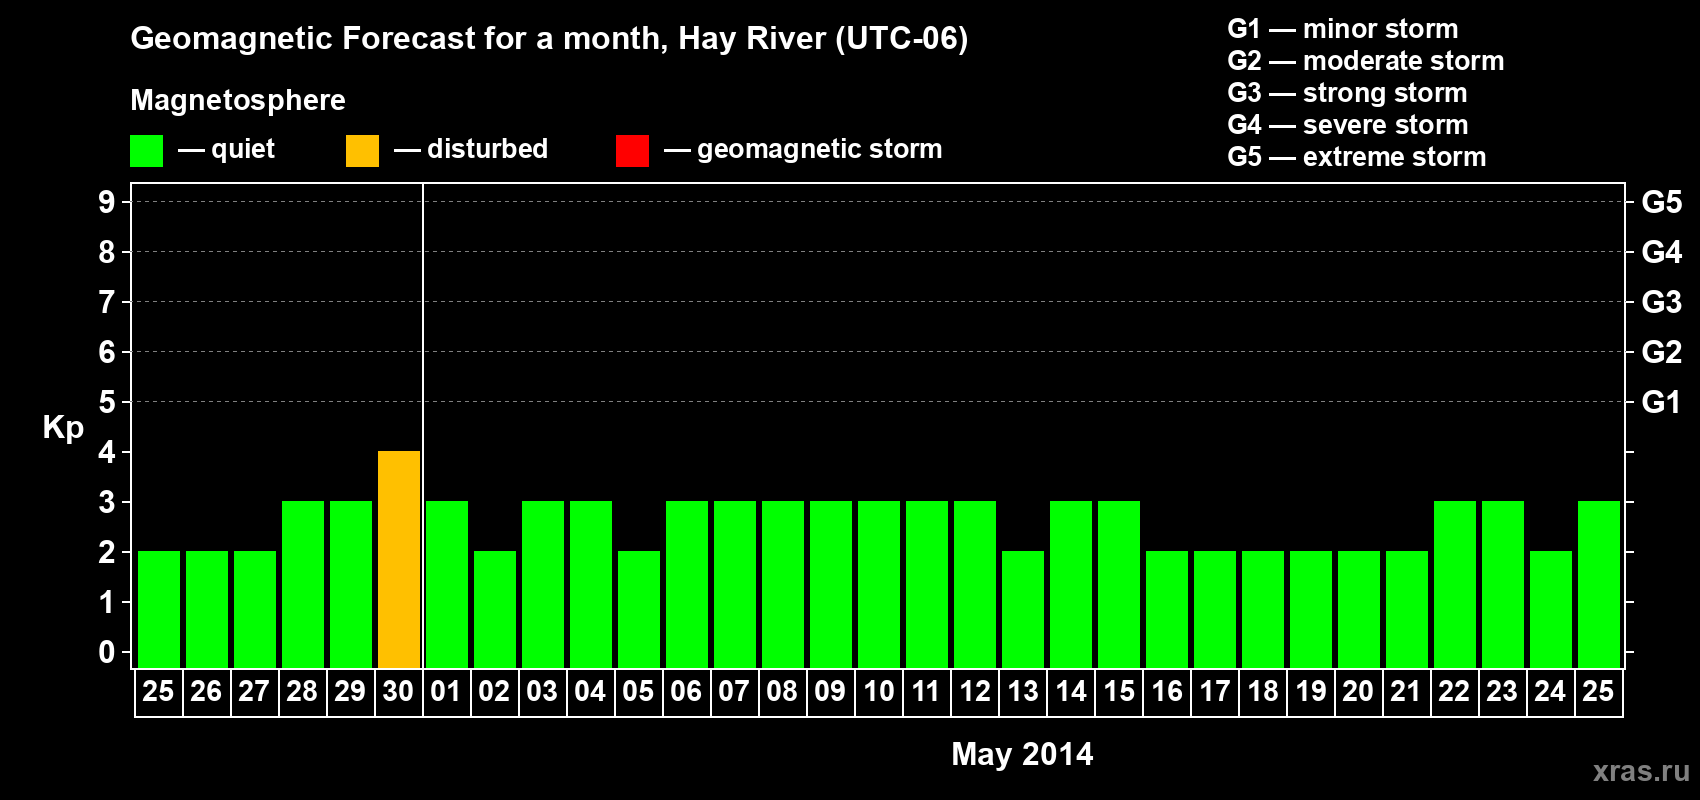Click Kp value 9 on the left axis
Image resolution: width=1700 pixels, height=800 pixels.
pos(107,202)
